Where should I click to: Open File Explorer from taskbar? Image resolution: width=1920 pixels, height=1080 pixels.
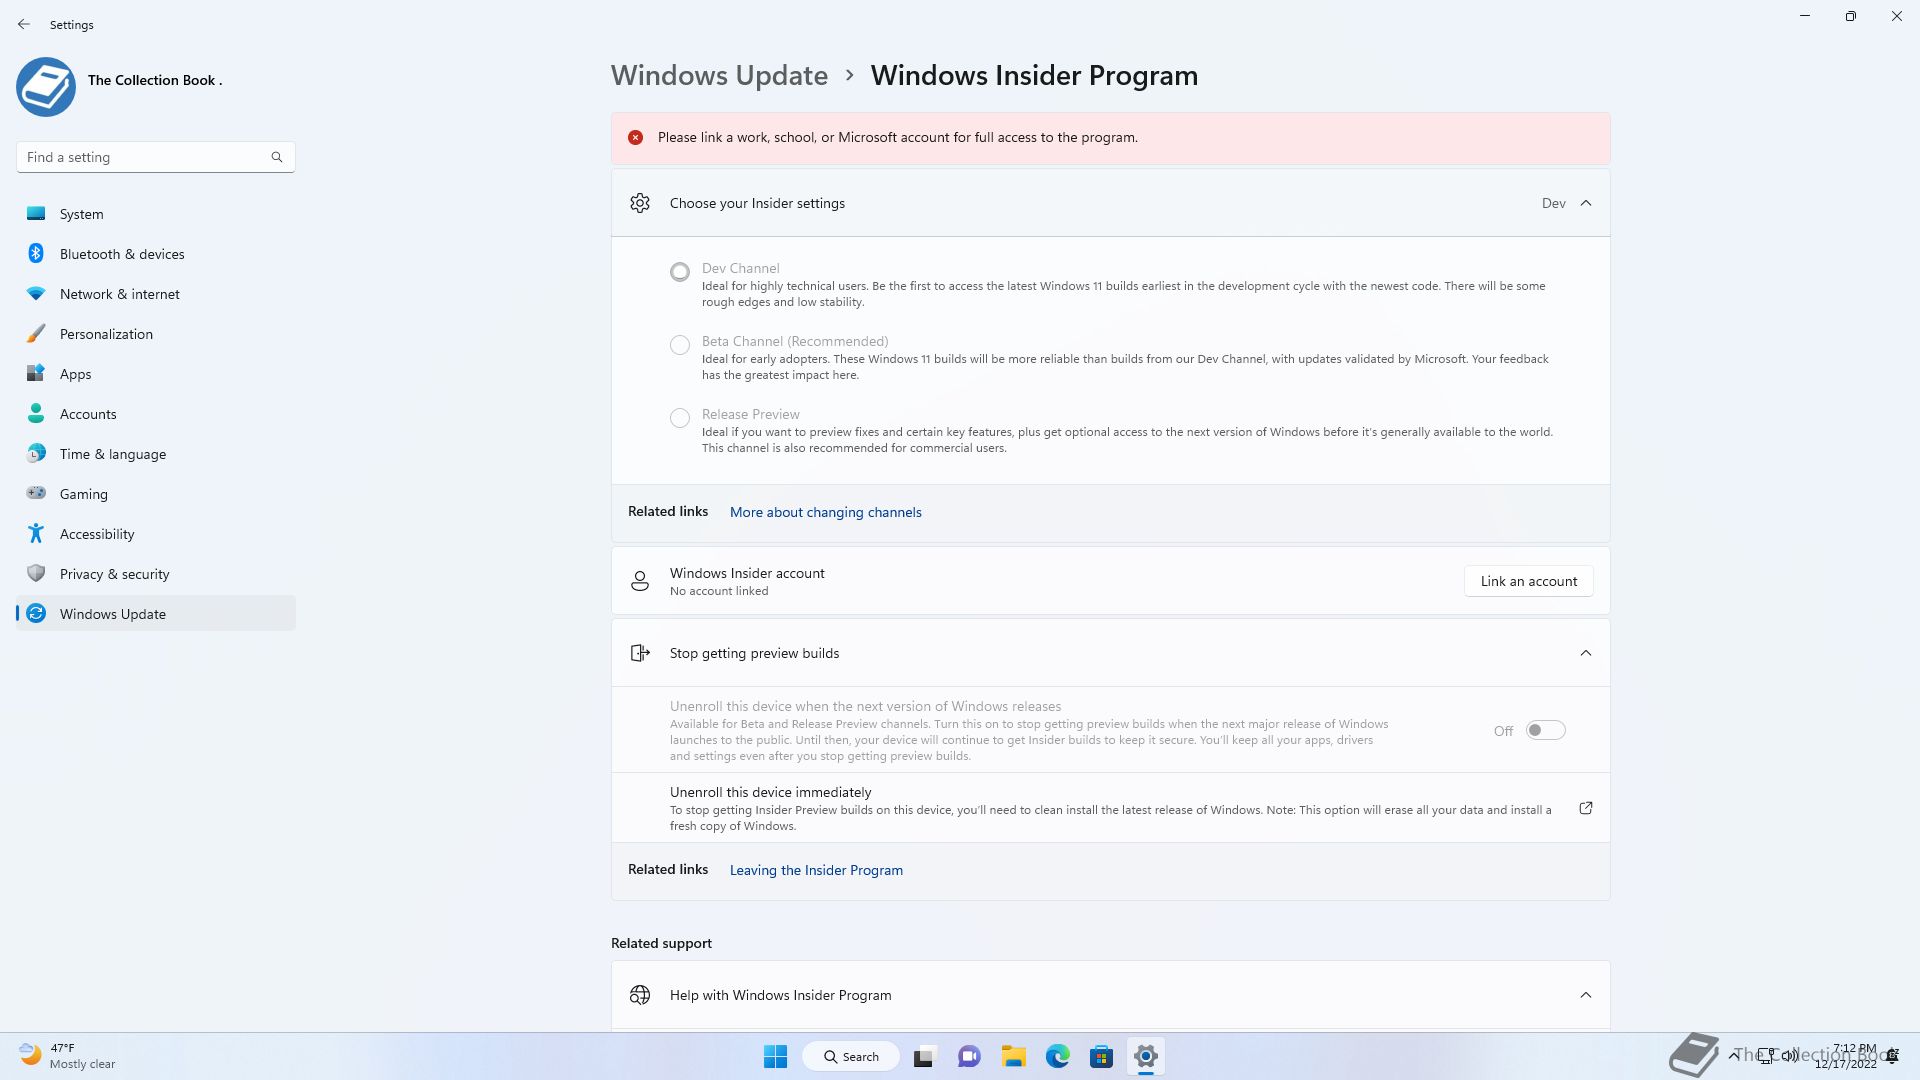[1014, 1056]
